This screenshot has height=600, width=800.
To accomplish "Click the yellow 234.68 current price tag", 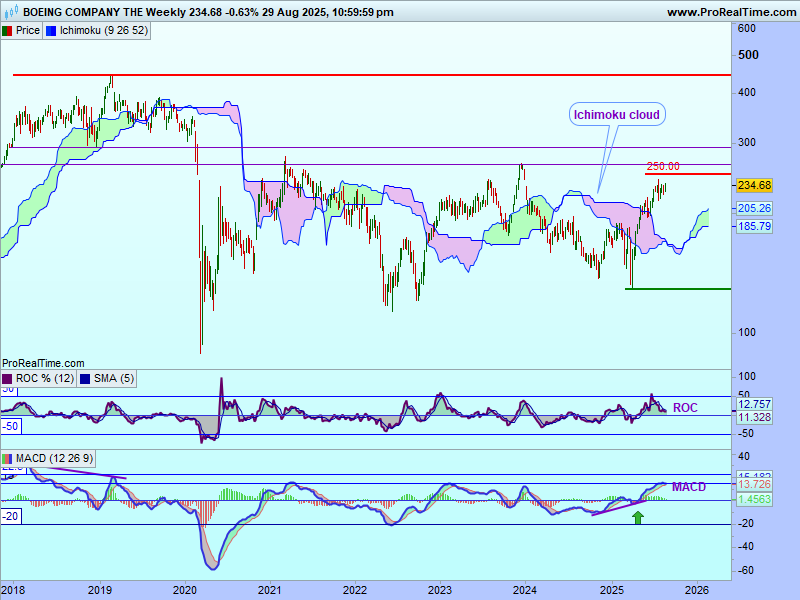I will [x=755, y=185].
